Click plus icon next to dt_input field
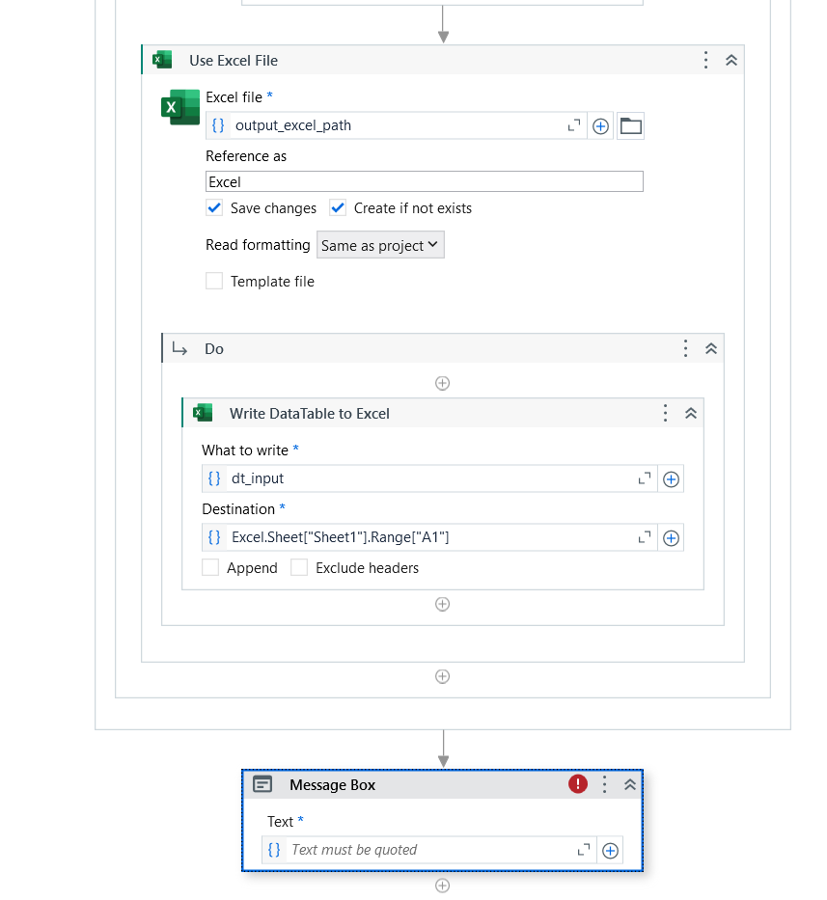827x900 pixels. click(671, 479)
